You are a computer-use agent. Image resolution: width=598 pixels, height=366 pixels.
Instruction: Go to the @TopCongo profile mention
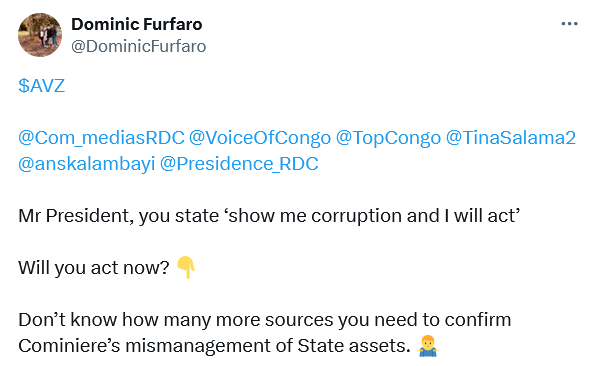[x=388, y=138]
